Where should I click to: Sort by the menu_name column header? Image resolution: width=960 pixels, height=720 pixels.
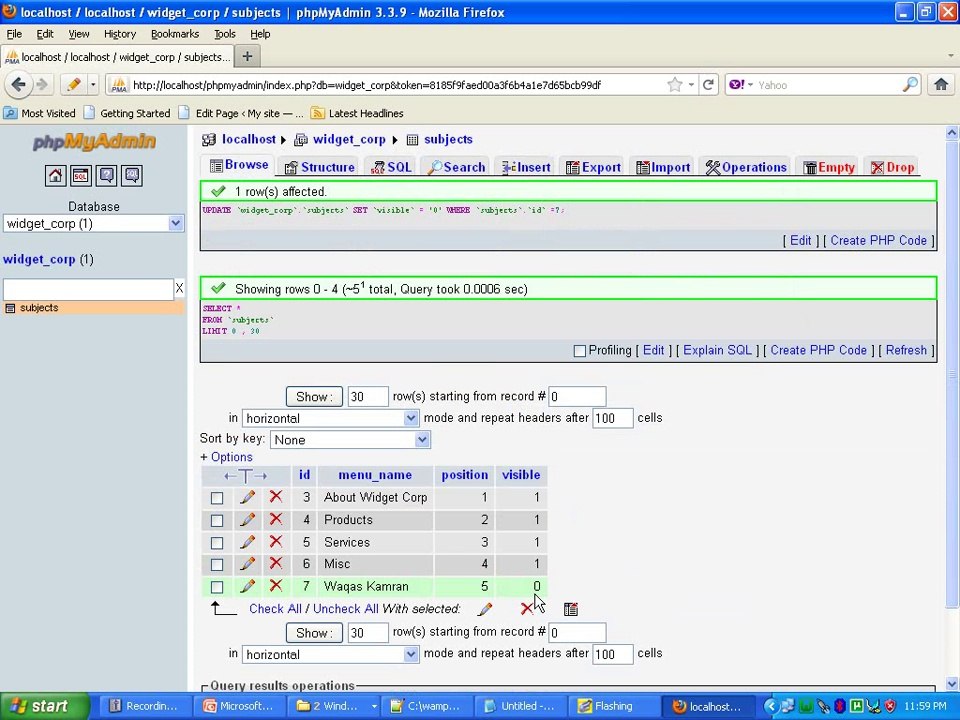click(x=375, y=475)
